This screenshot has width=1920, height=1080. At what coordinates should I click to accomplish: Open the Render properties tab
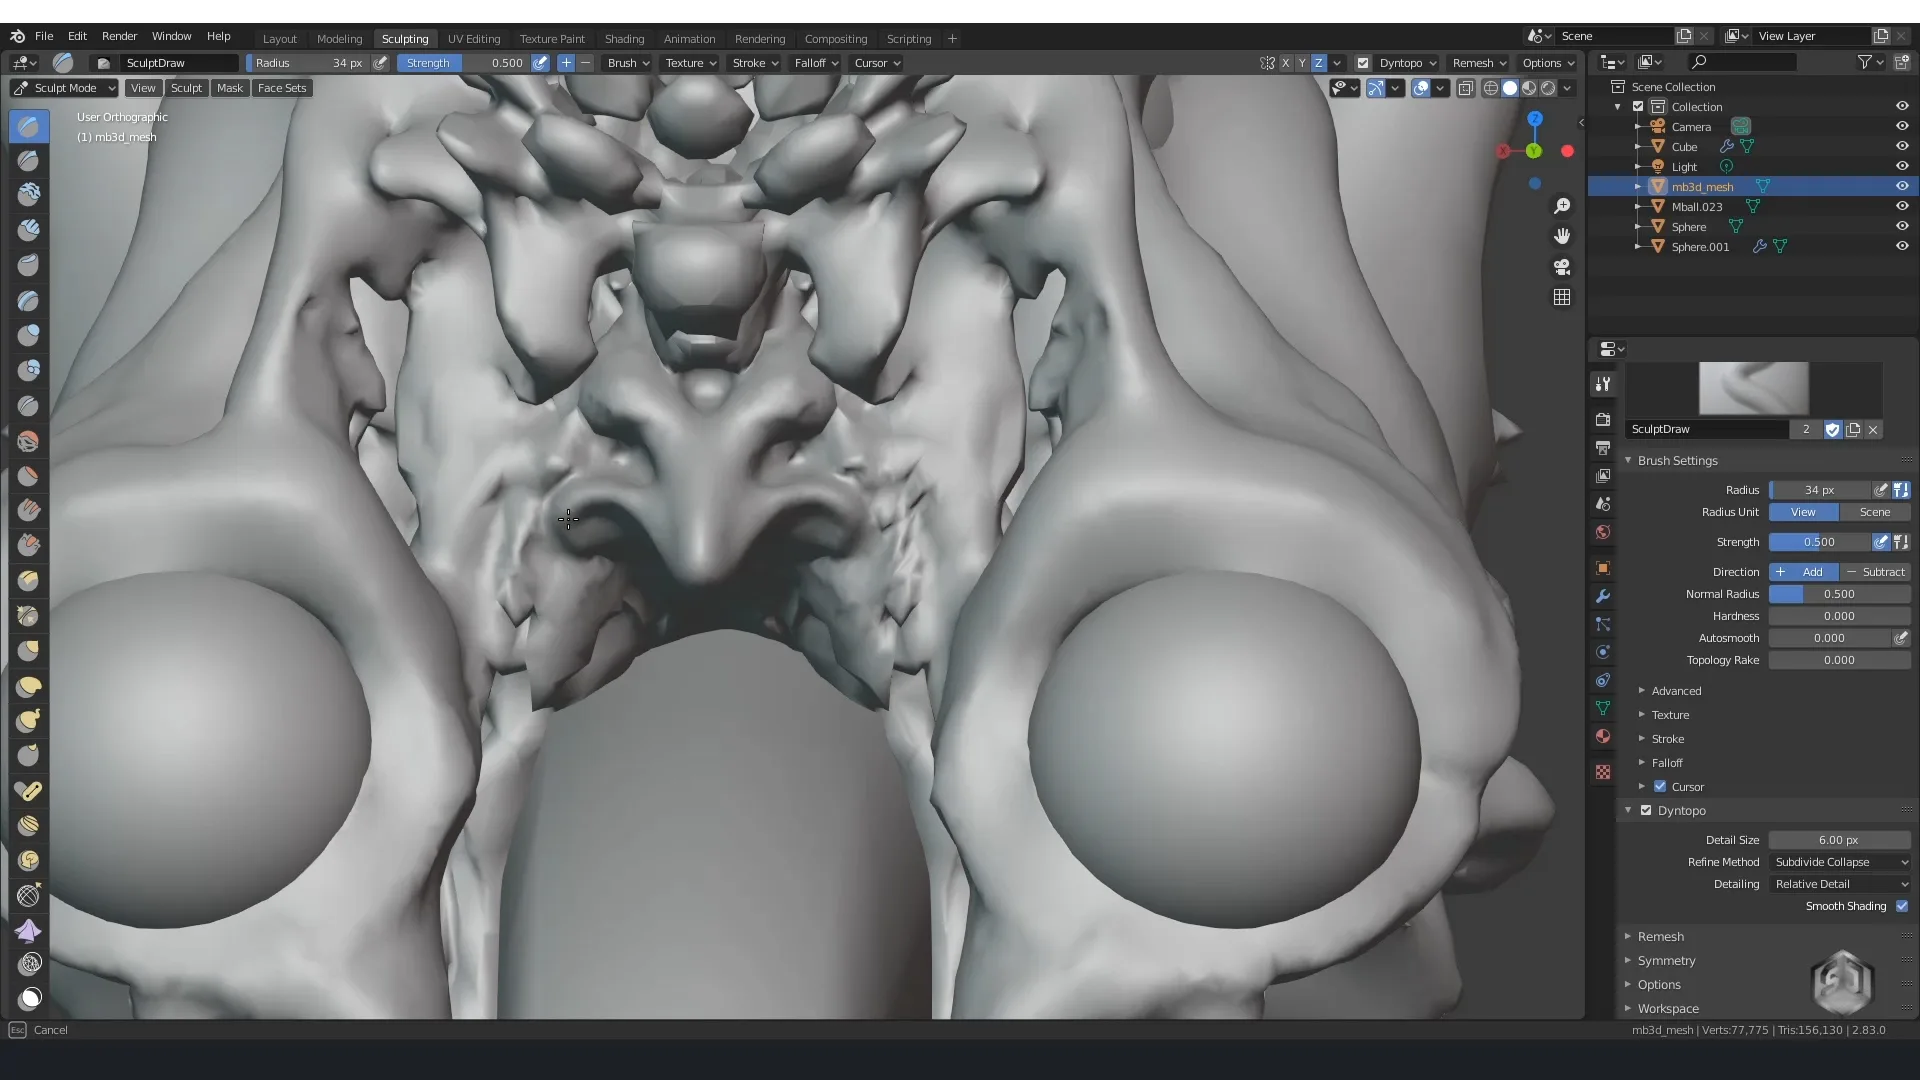(x=1603, y=418)
